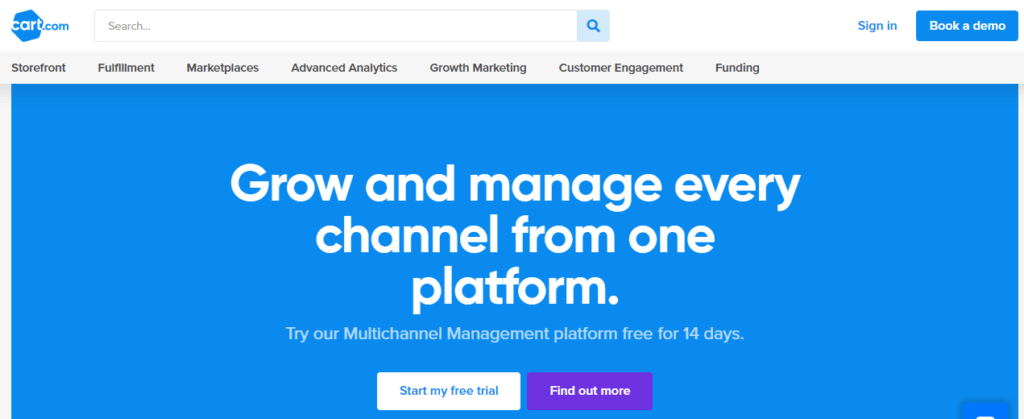1024x419 pixels.
Task: Focus the Search input field
Action: tap(336, 26)
